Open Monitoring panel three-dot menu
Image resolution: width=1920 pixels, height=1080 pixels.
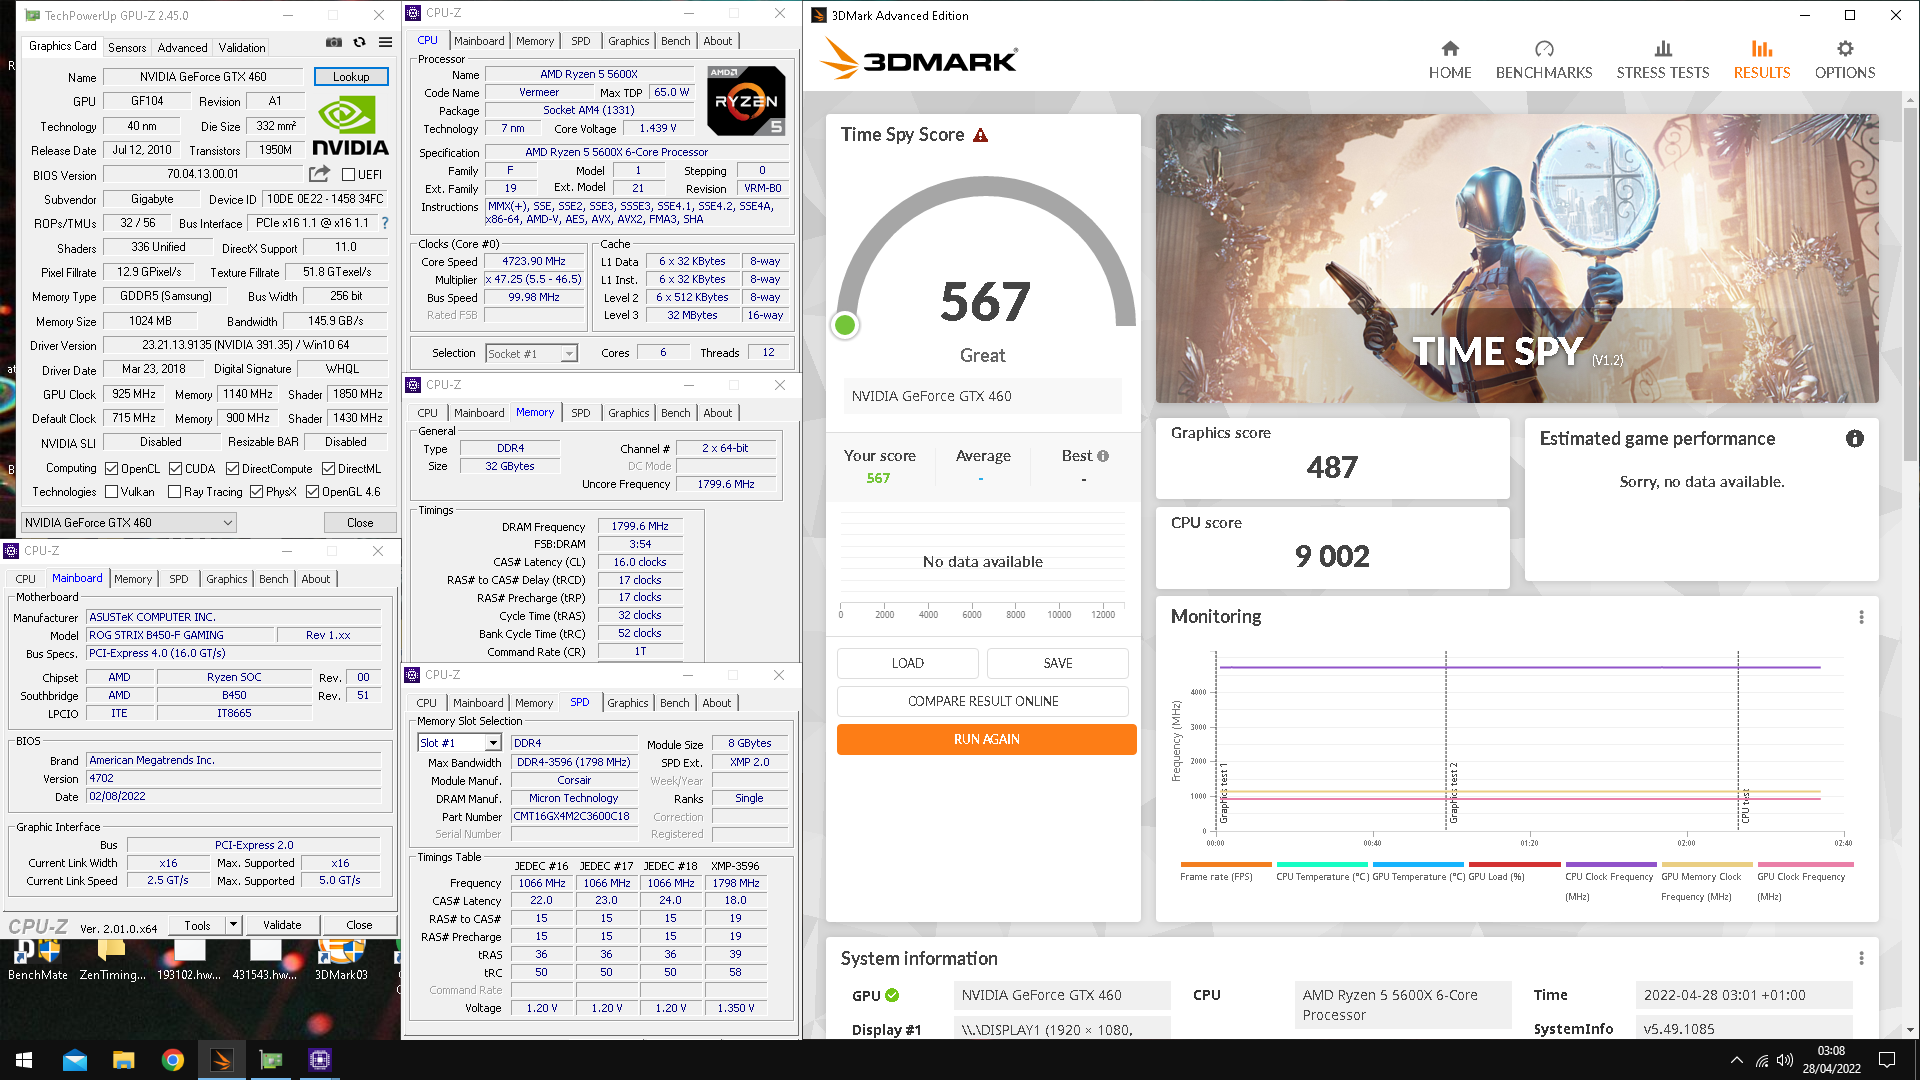click(1861, 617)
